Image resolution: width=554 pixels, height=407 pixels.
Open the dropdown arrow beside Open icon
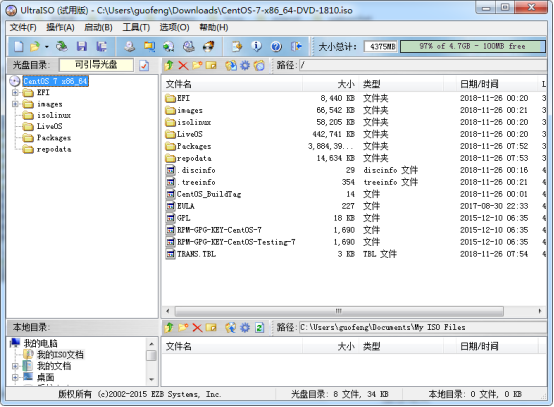point(47,47)
